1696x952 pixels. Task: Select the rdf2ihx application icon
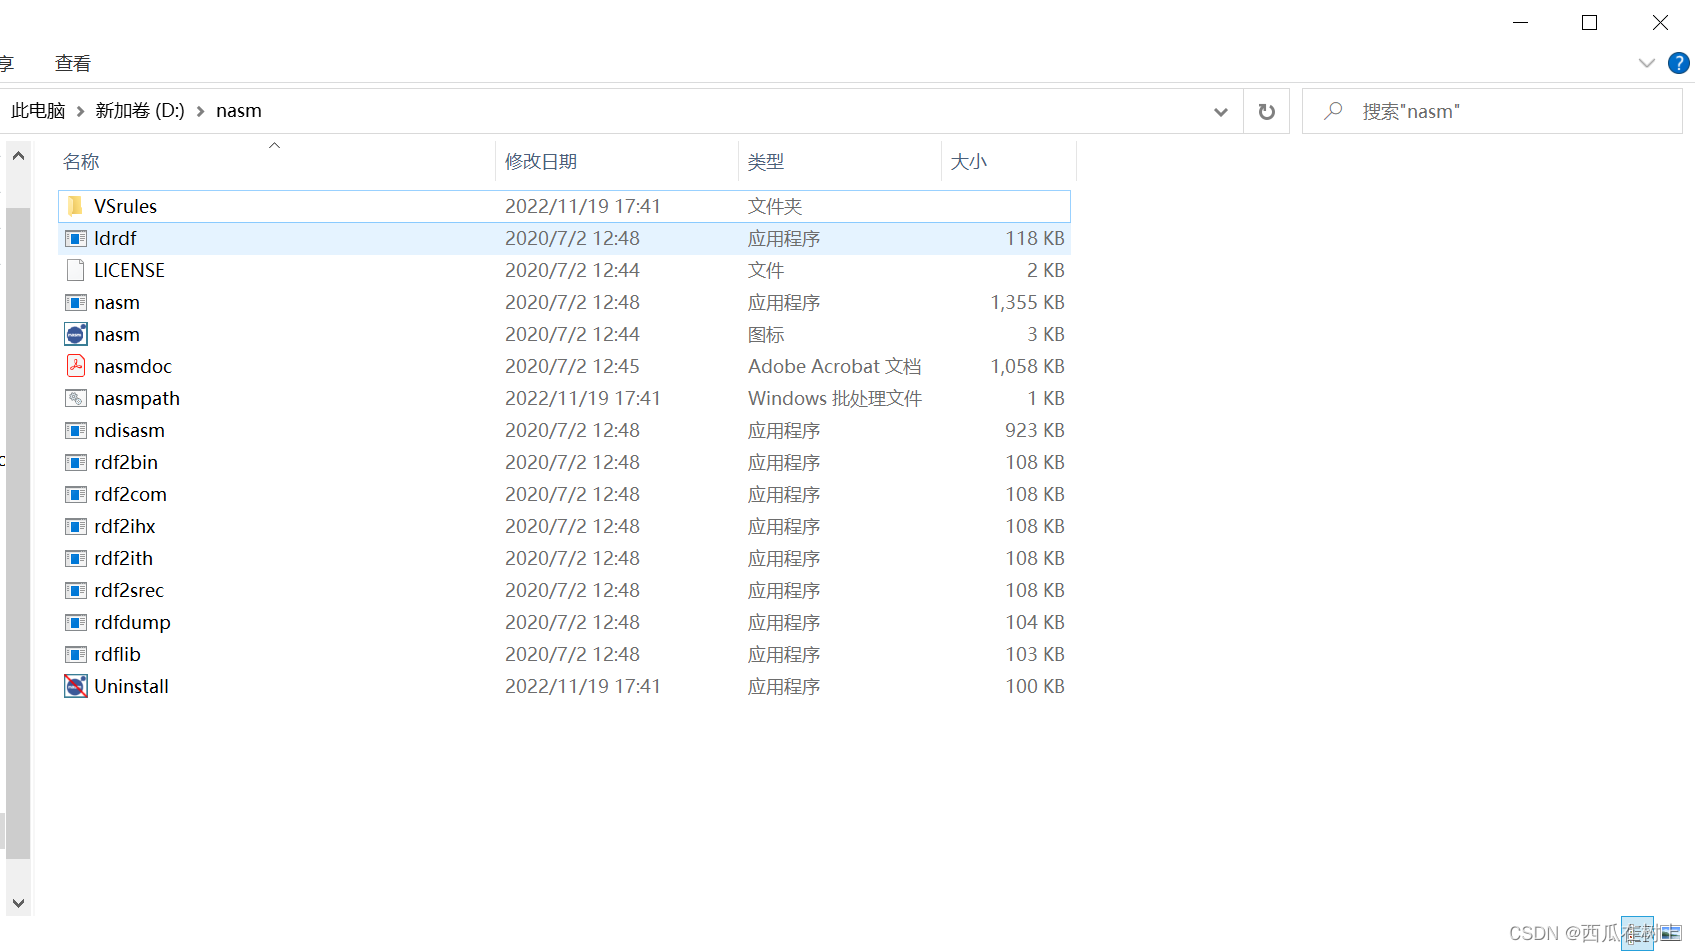tap(76, 526)
